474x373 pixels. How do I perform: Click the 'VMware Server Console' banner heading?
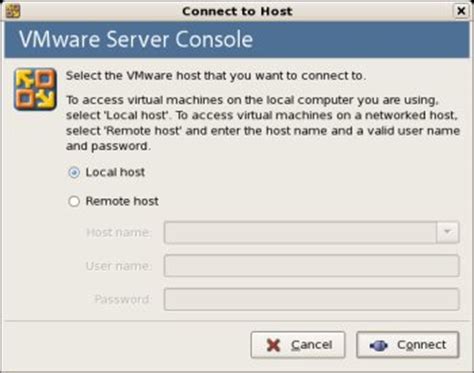click(136, 39)
